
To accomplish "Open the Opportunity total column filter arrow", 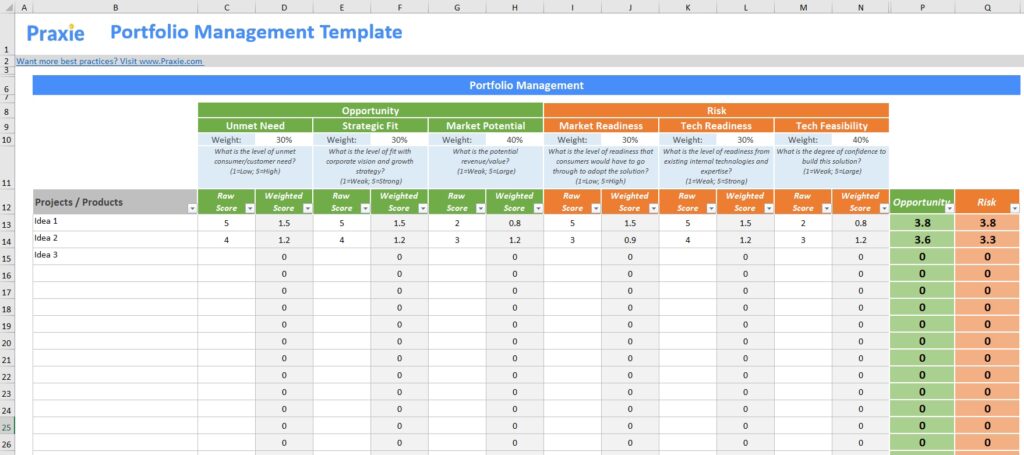I will click(946, 208).
